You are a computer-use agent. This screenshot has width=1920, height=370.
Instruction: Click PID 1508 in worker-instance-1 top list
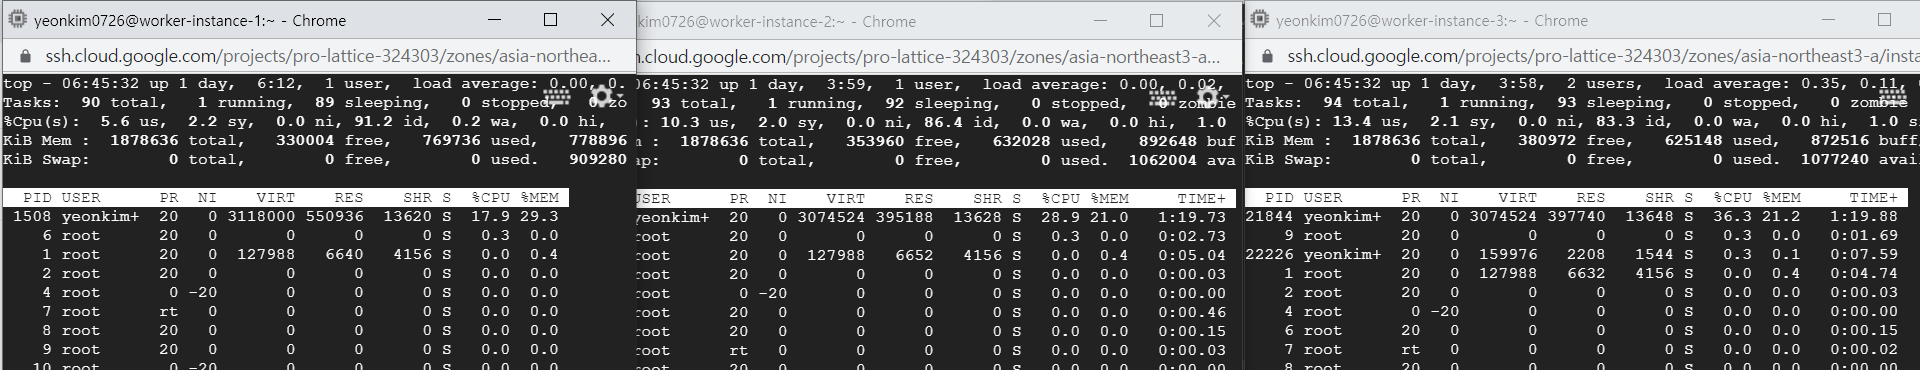click(x=32, y=216)
